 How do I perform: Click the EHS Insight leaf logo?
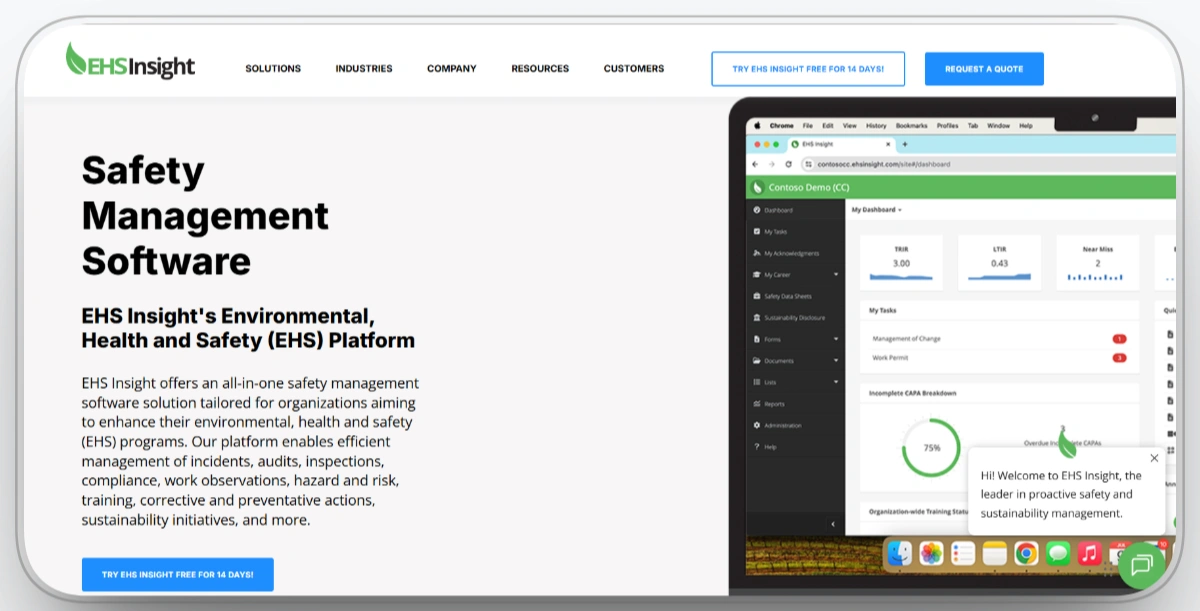coord(130,62)
